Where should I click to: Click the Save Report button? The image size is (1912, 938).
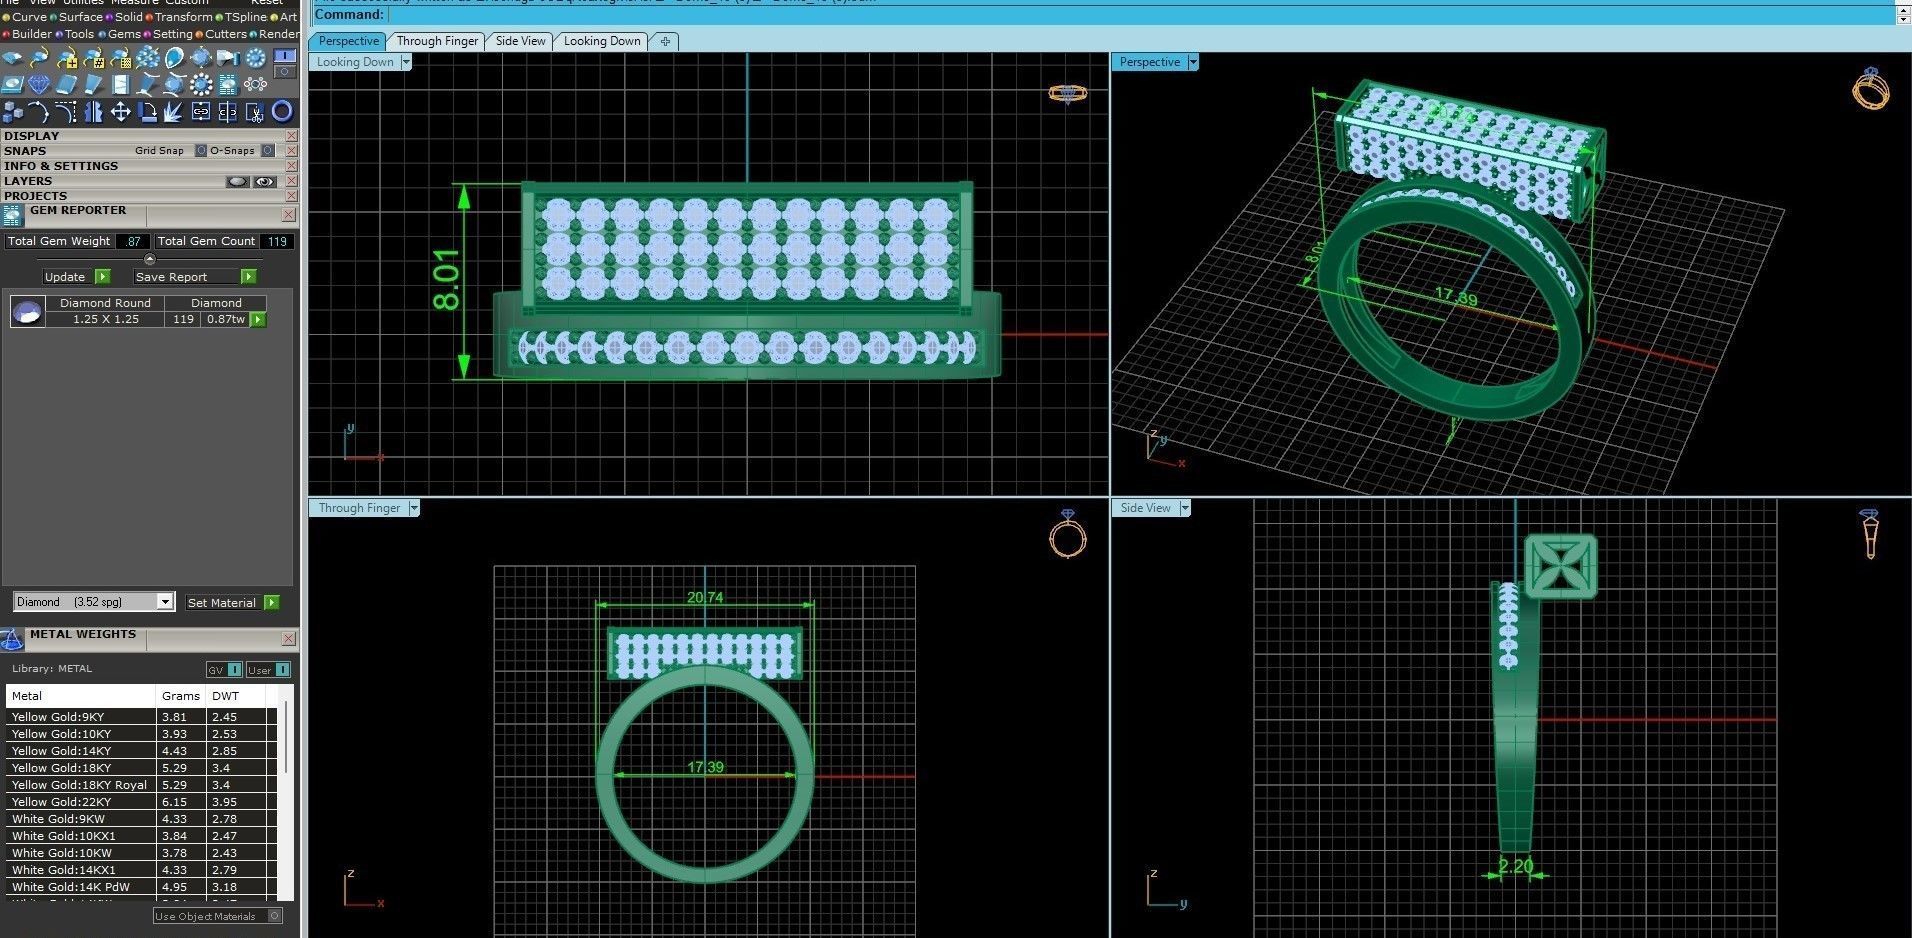195,277
